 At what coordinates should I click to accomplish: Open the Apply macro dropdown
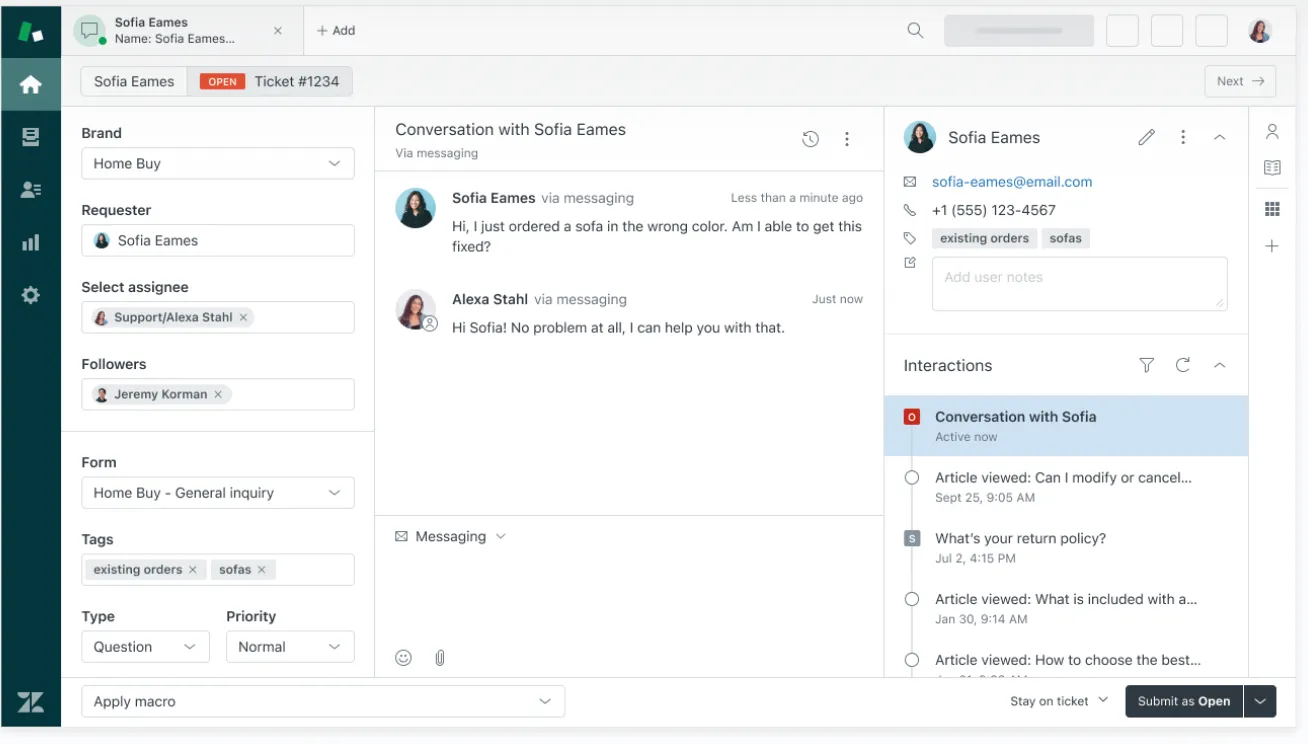[x=323, y=701]
